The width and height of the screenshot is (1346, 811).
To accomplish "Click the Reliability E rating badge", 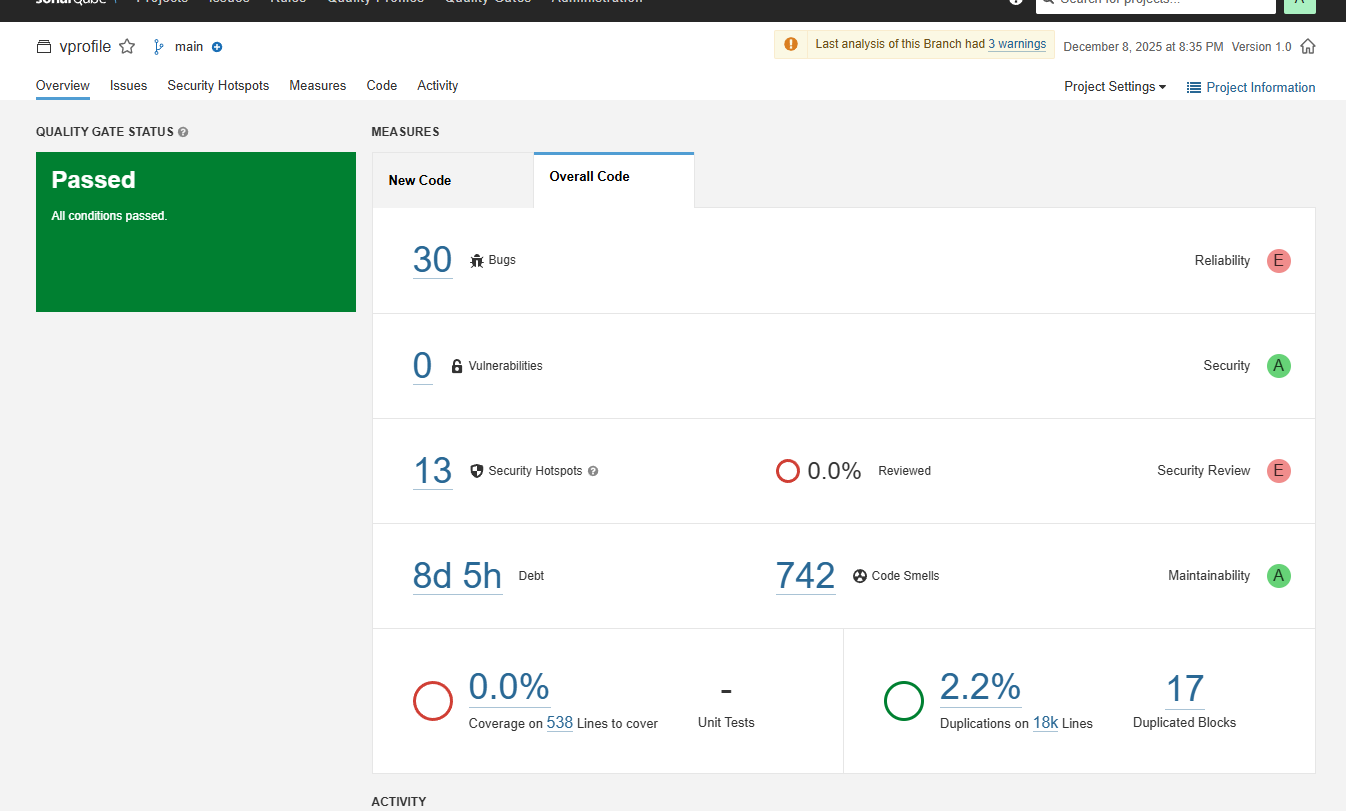I will (x=1279, y=261).
